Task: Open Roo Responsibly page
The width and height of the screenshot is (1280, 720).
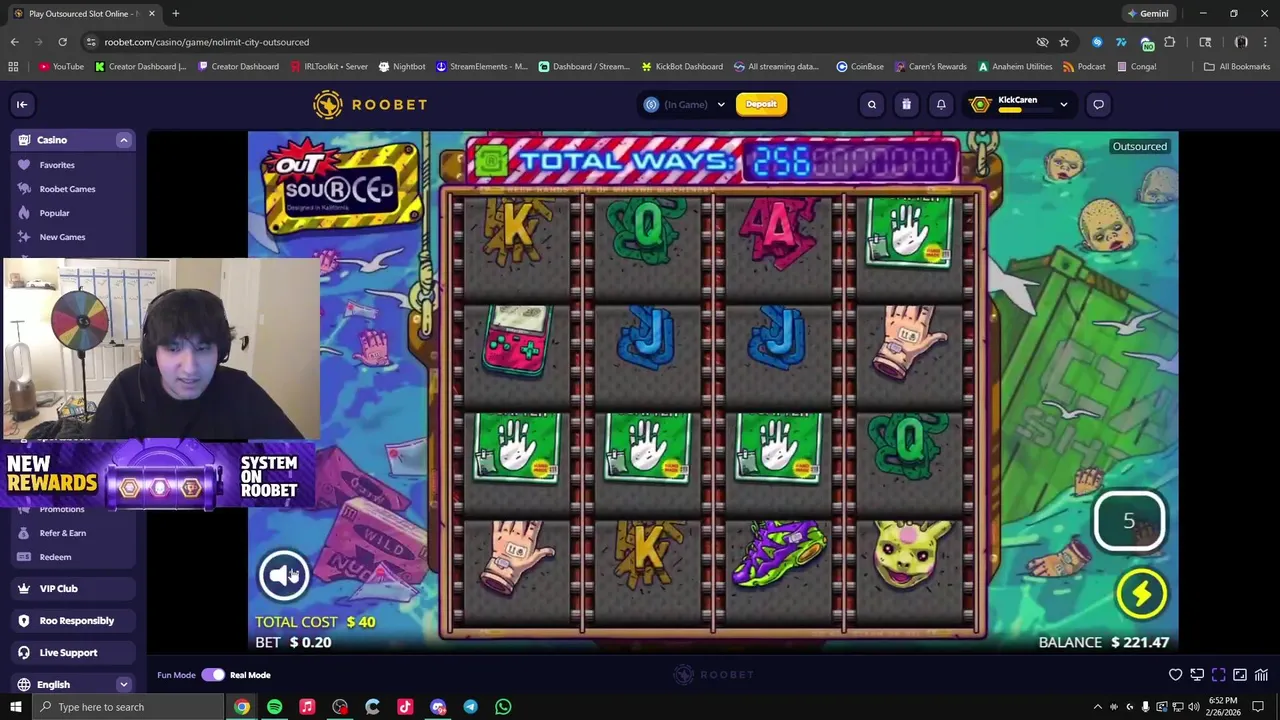Action: pos(74,621)
